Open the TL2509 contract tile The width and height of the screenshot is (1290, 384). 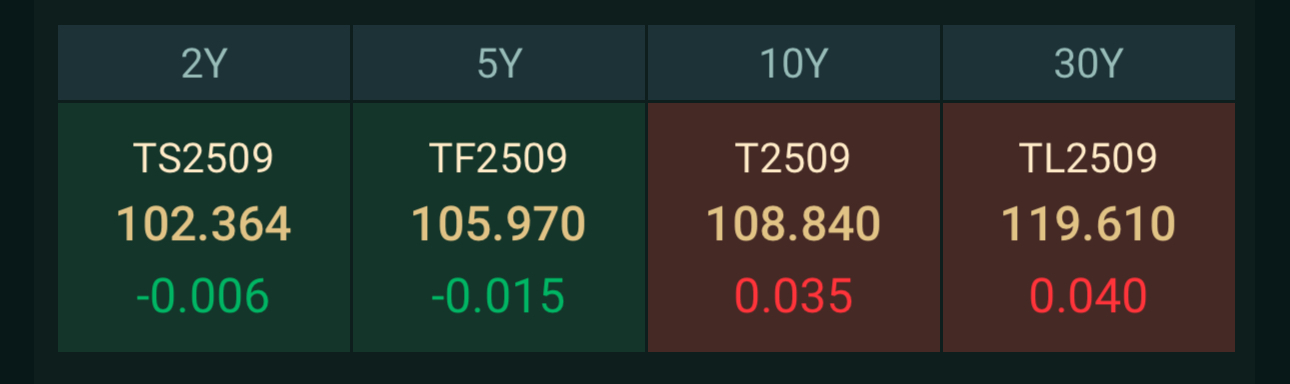1089,227
